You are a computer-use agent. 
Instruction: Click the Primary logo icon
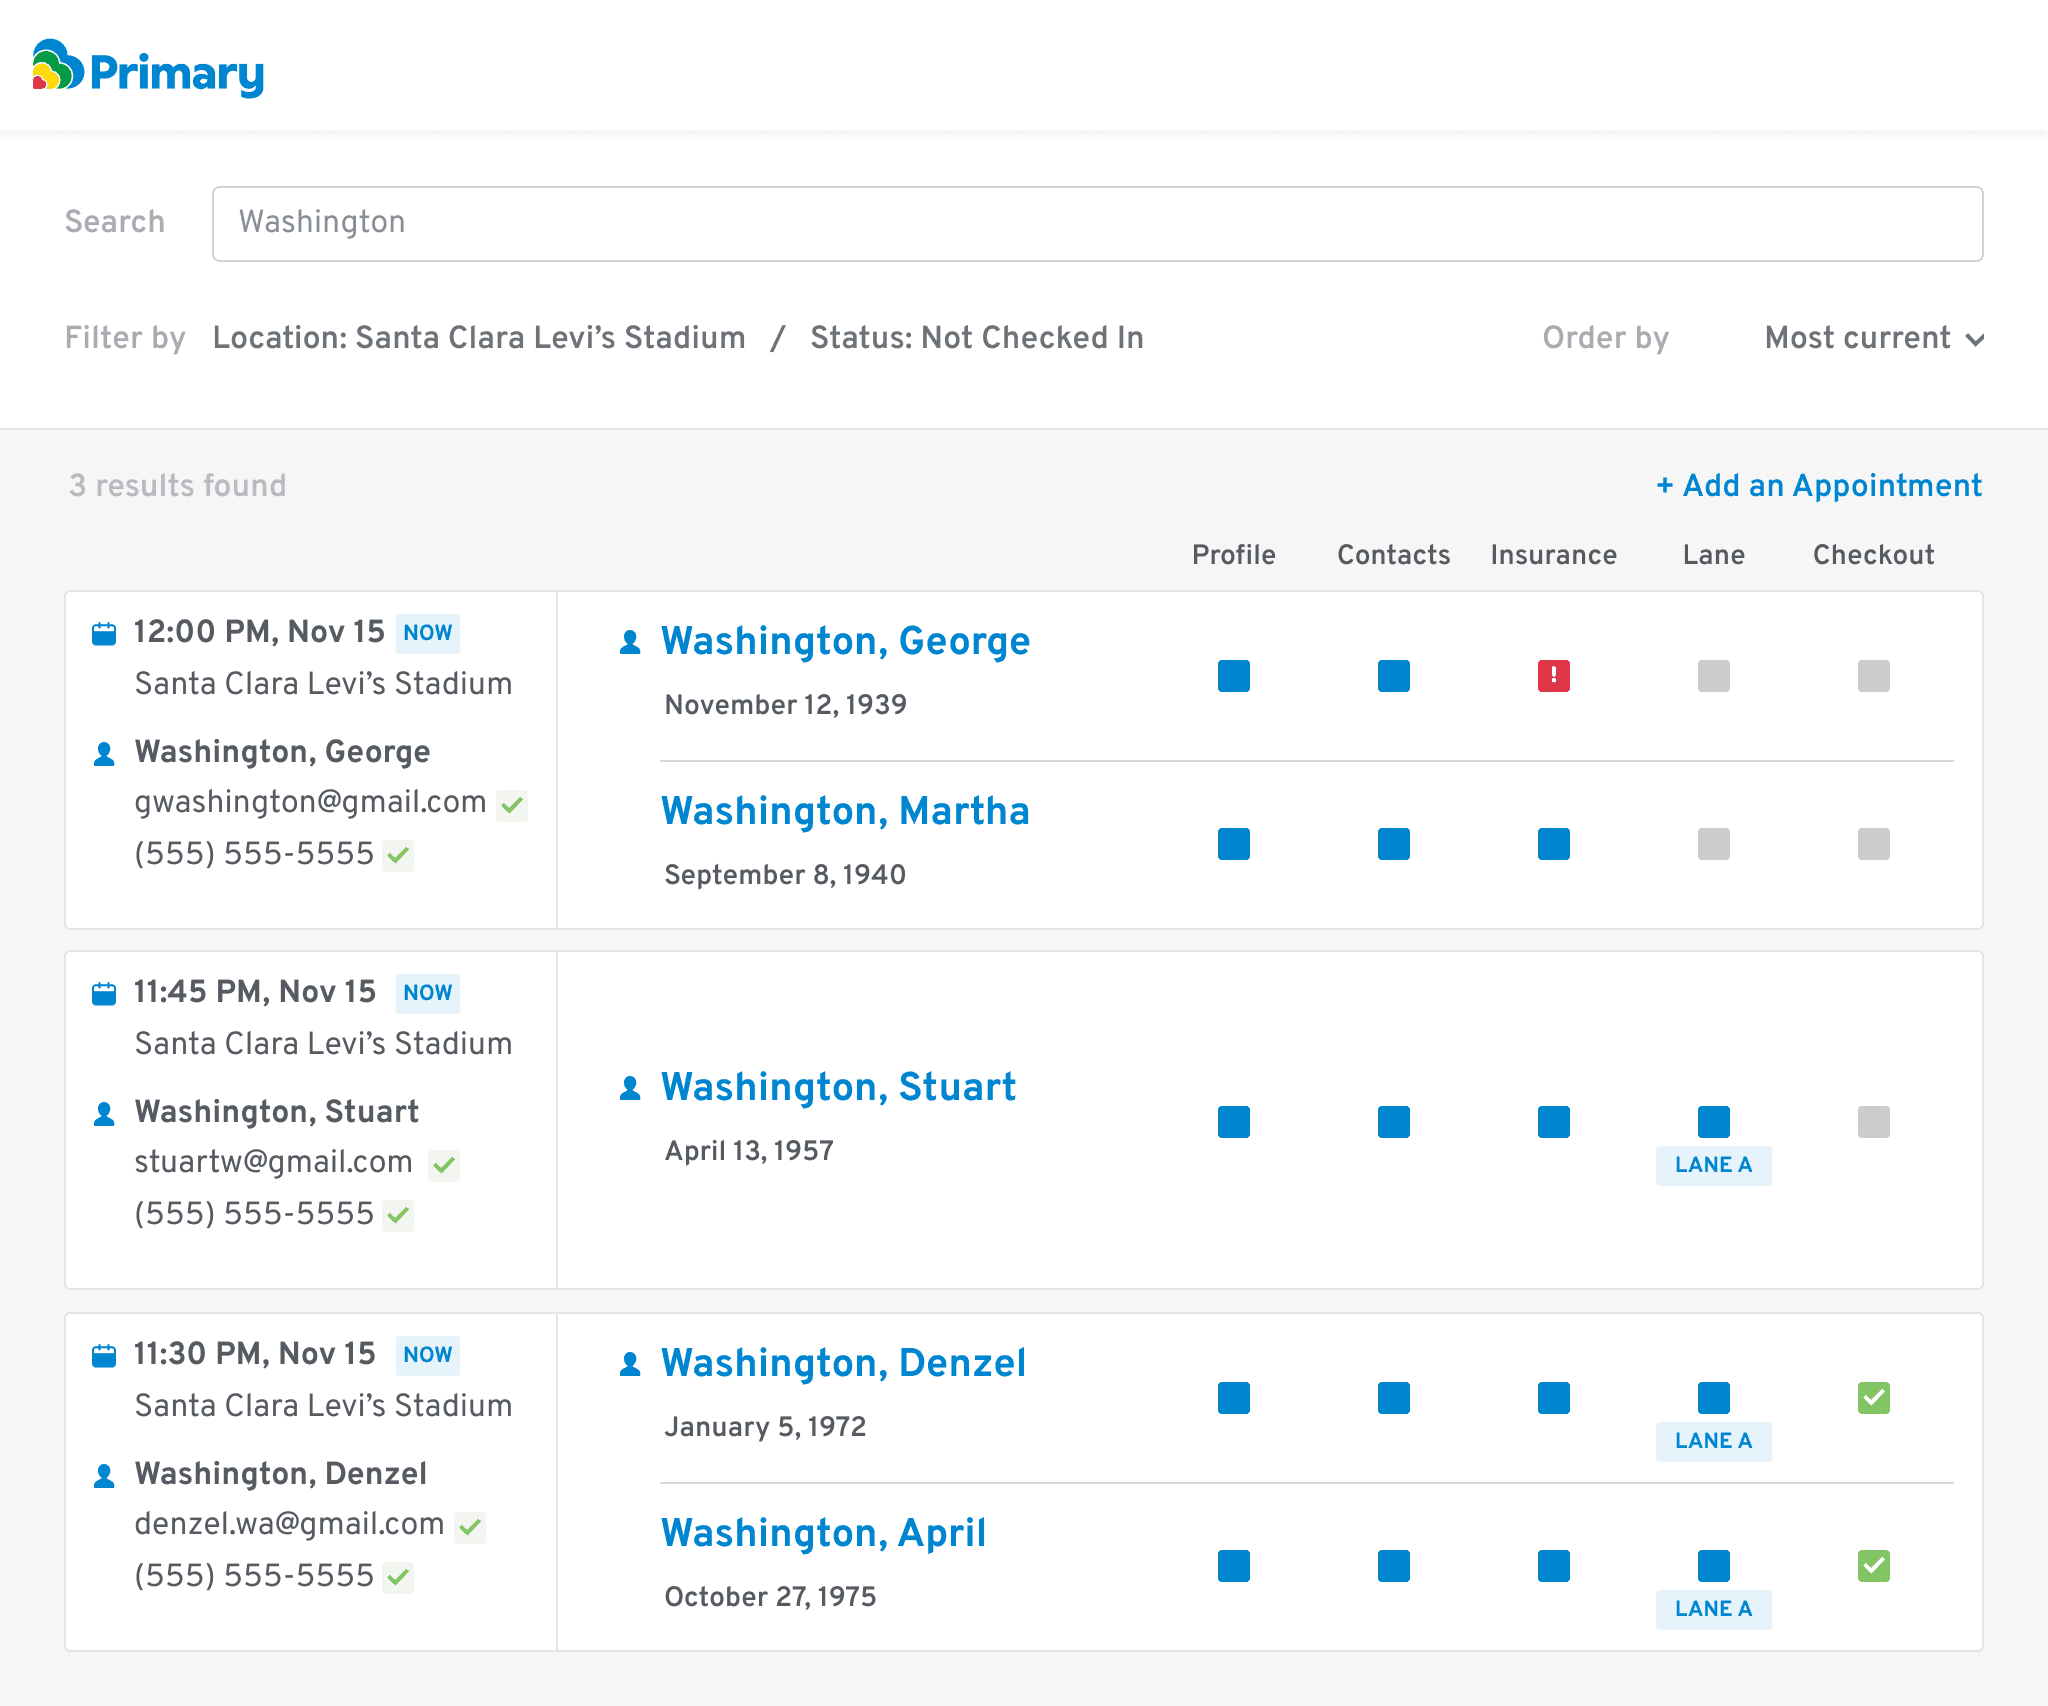[x=57, y=66]
